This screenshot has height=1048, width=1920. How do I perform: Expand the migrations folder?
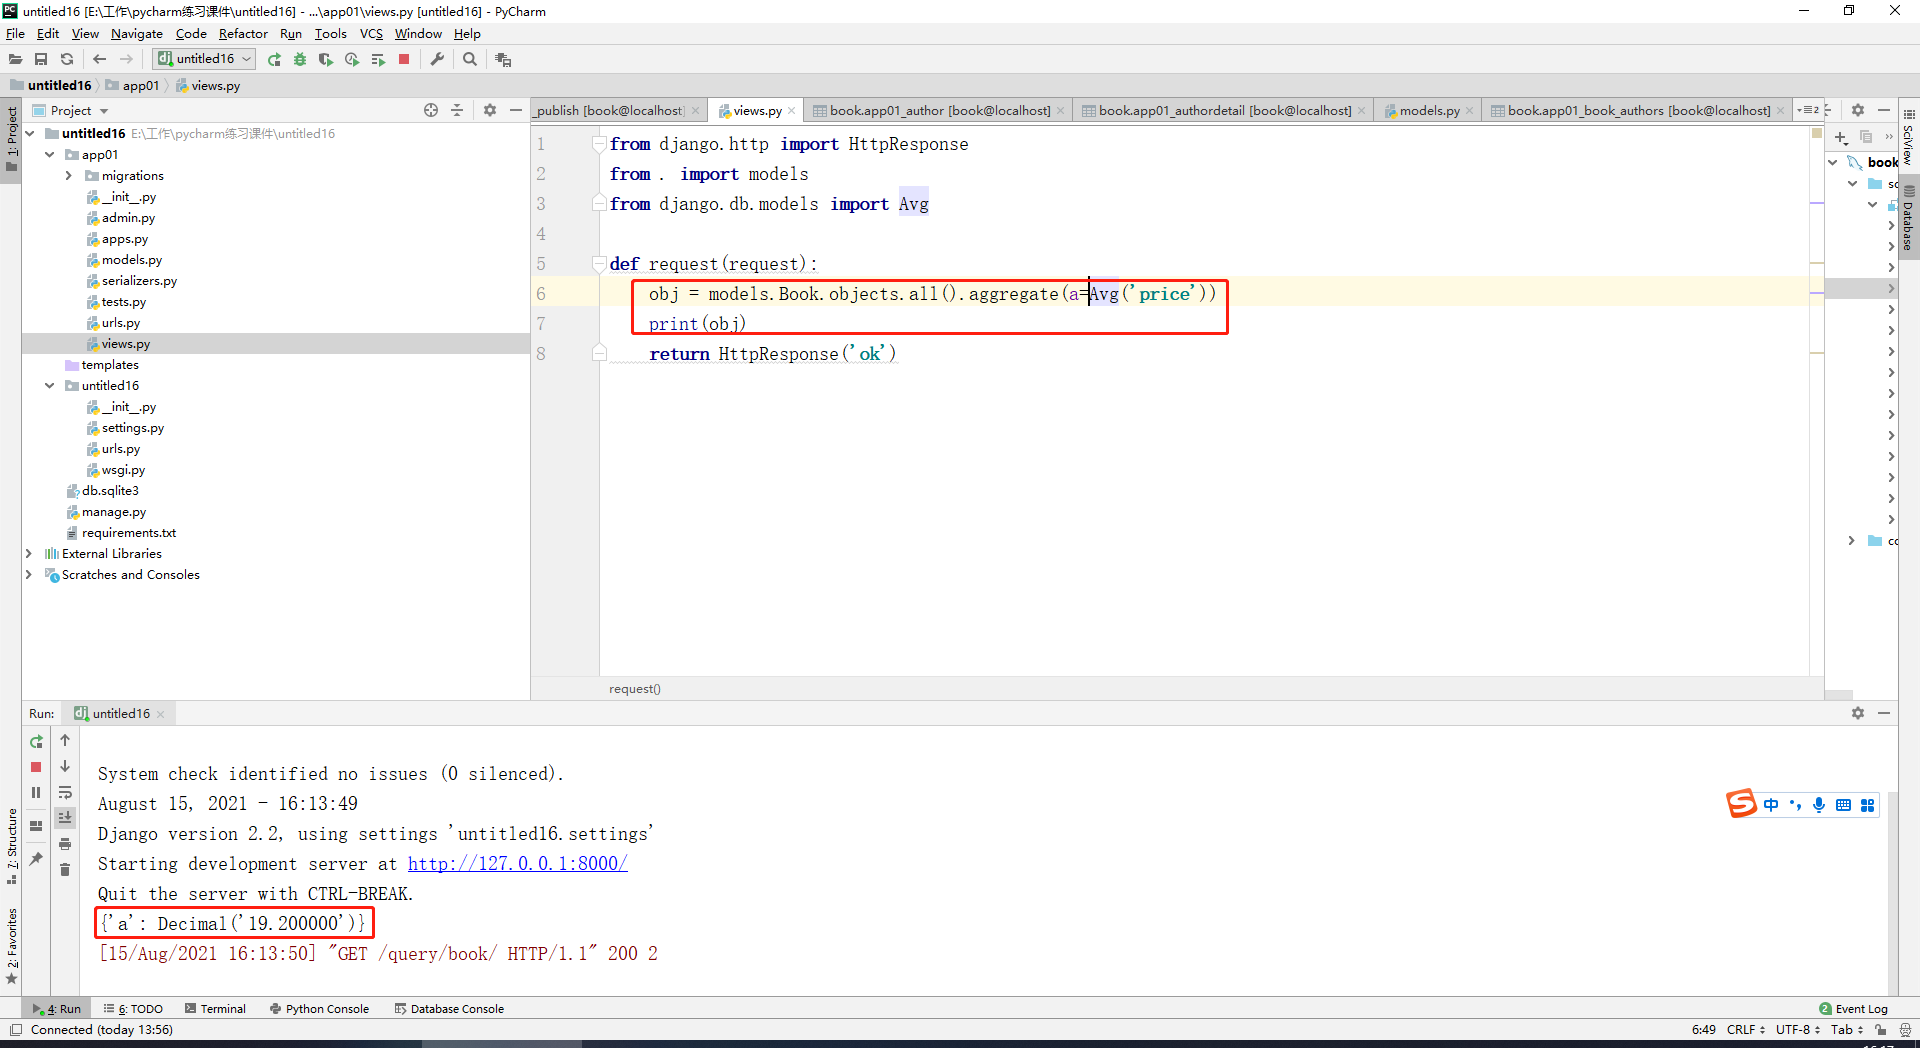[x=69, y=176]
